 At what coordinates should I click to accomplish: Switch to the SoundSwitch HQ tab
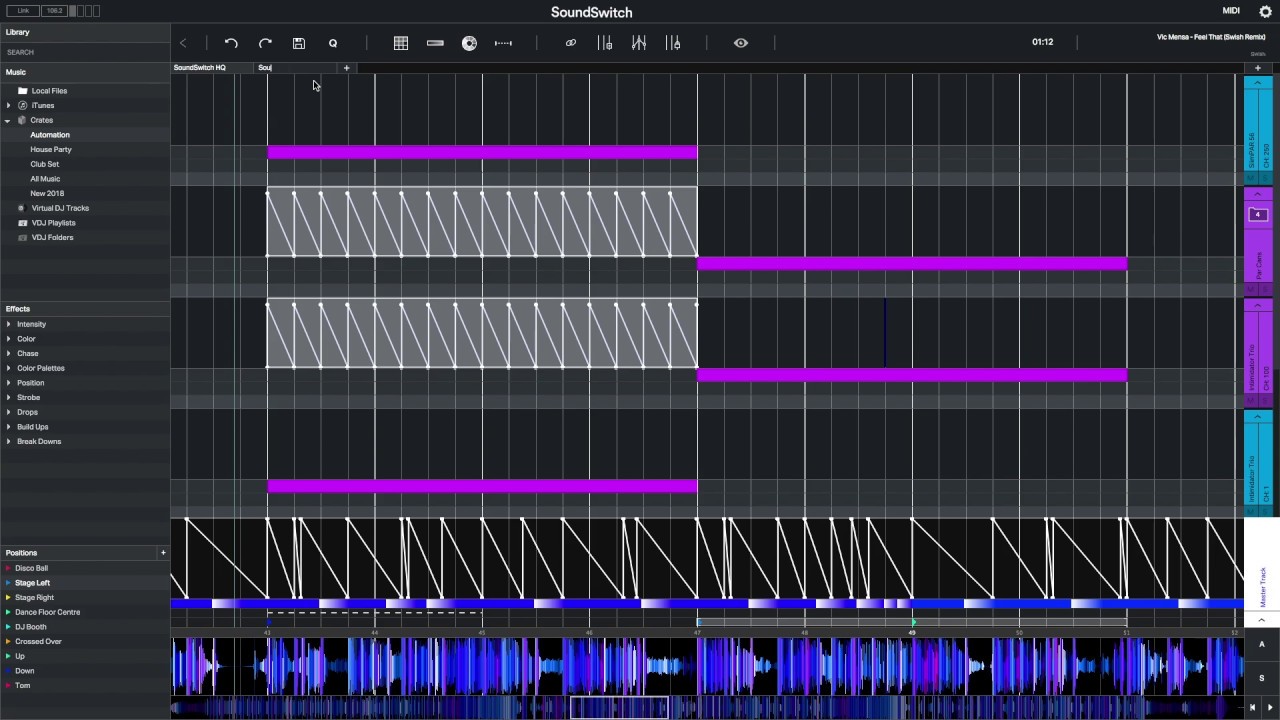(200, 68)
